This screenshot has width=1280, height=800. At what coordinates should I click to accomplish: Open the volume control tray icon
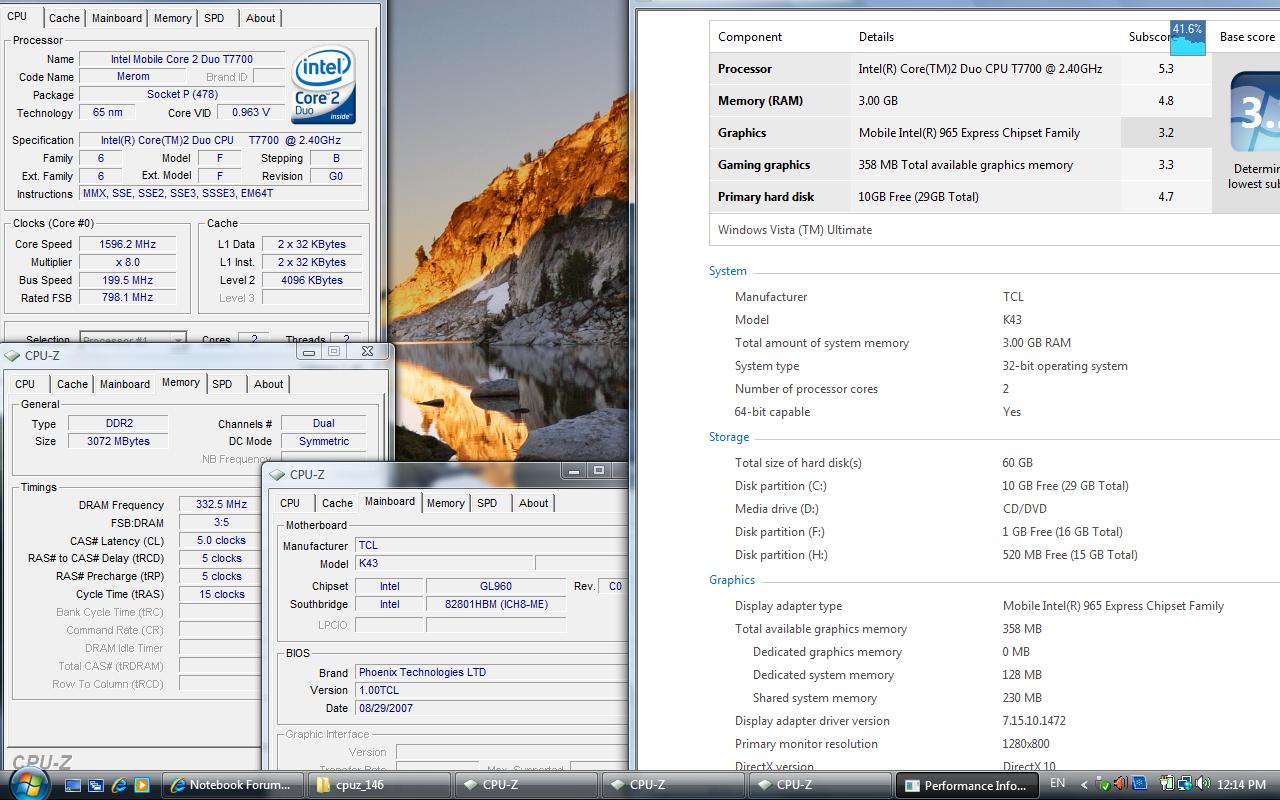(x=1203, y=784)
